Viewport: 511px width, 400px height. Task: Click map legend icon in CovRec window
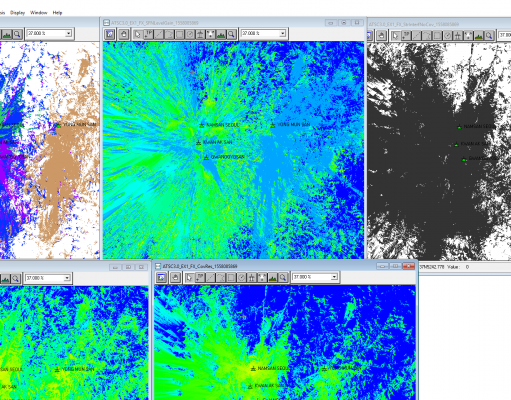[x=161, y=277]
